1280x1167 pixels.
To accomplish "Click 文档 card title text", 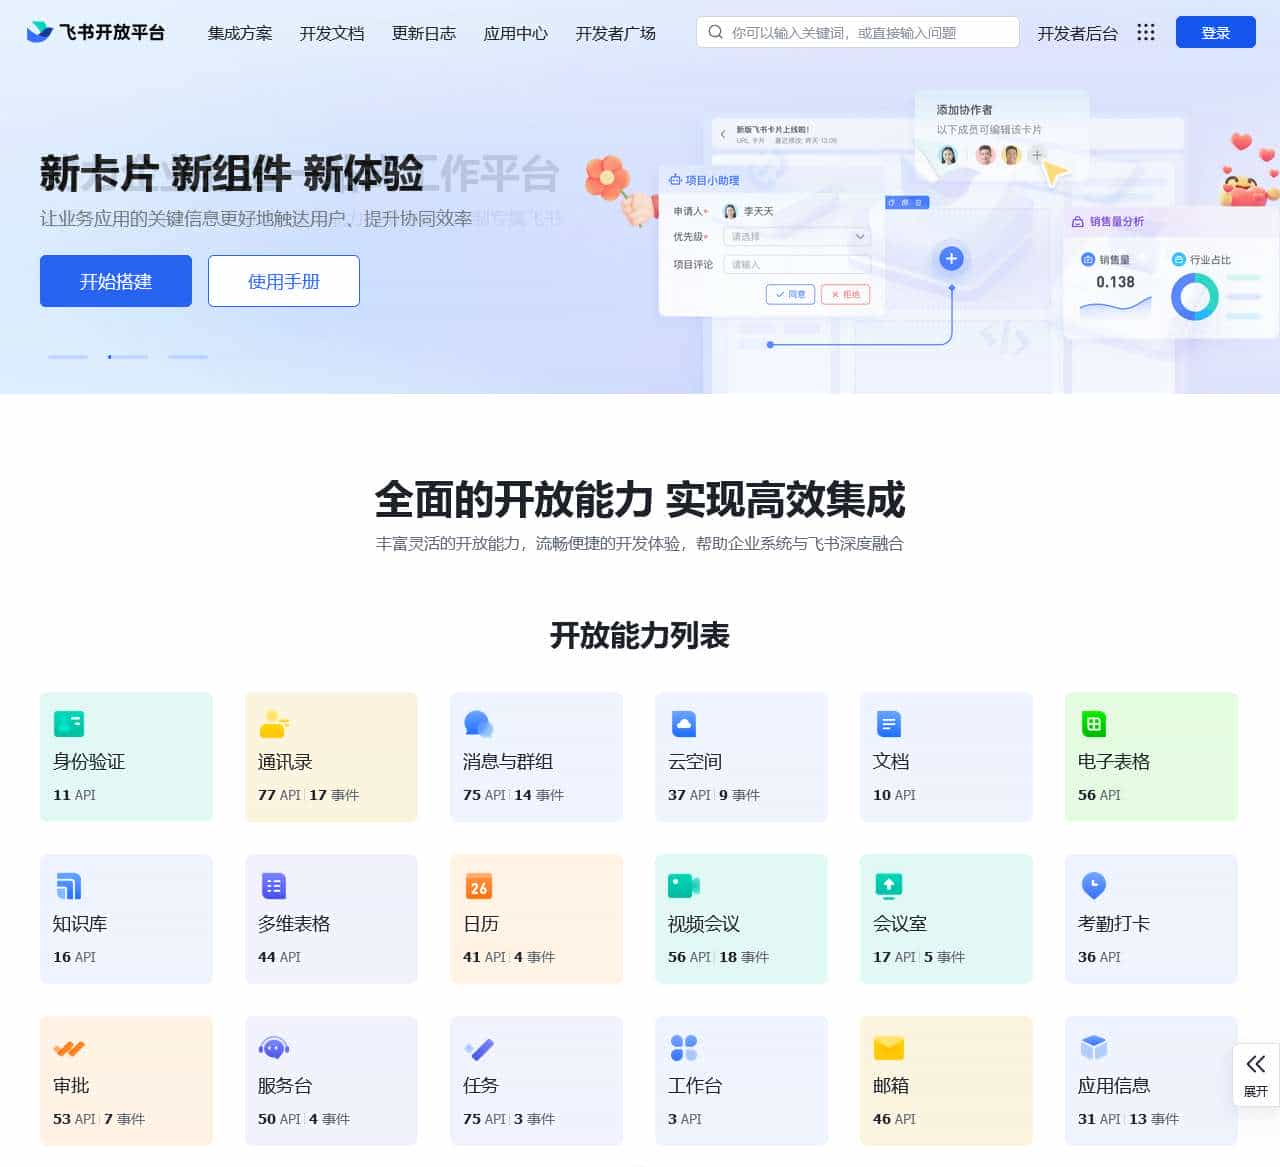I will point(891,761).
